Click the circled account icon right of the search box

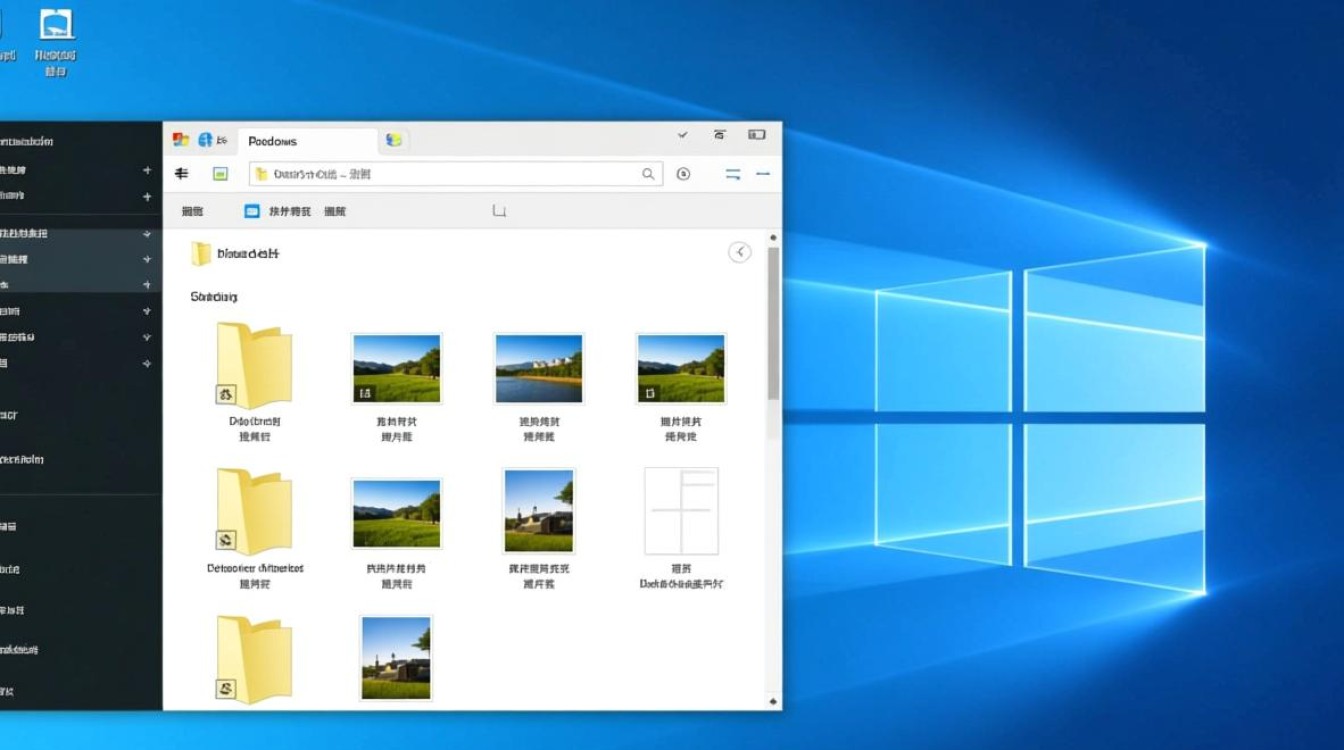coord(684,173)
